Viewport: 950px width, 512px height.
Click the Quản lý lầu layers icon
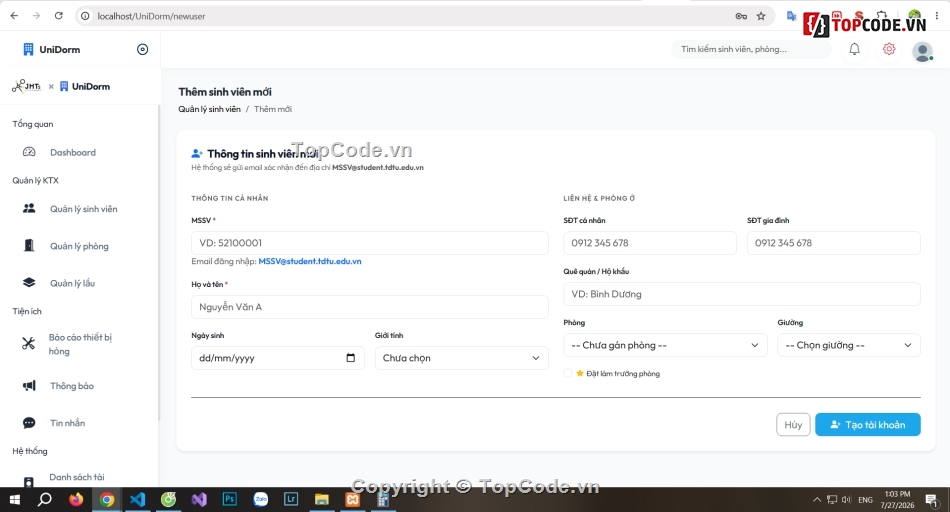[29, 282]
